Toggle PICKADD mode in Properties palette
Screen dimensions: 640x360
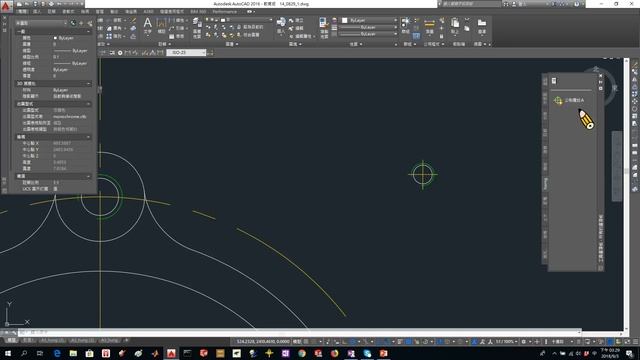point(73,23)
